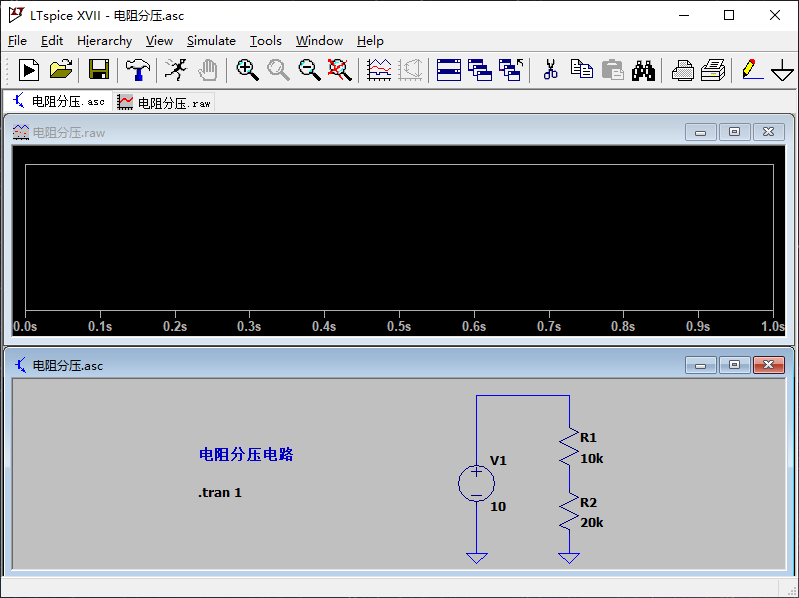Click the Zoom Out magnifier icon
Image resolution: width=799 pixels, height=598 pixels.
[x=310, y=70]
